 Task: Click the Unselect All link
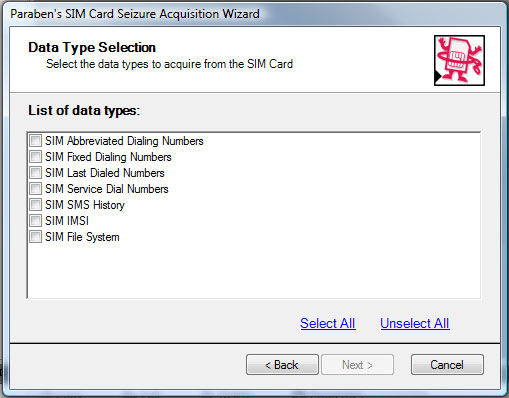(x=415, y=323)
